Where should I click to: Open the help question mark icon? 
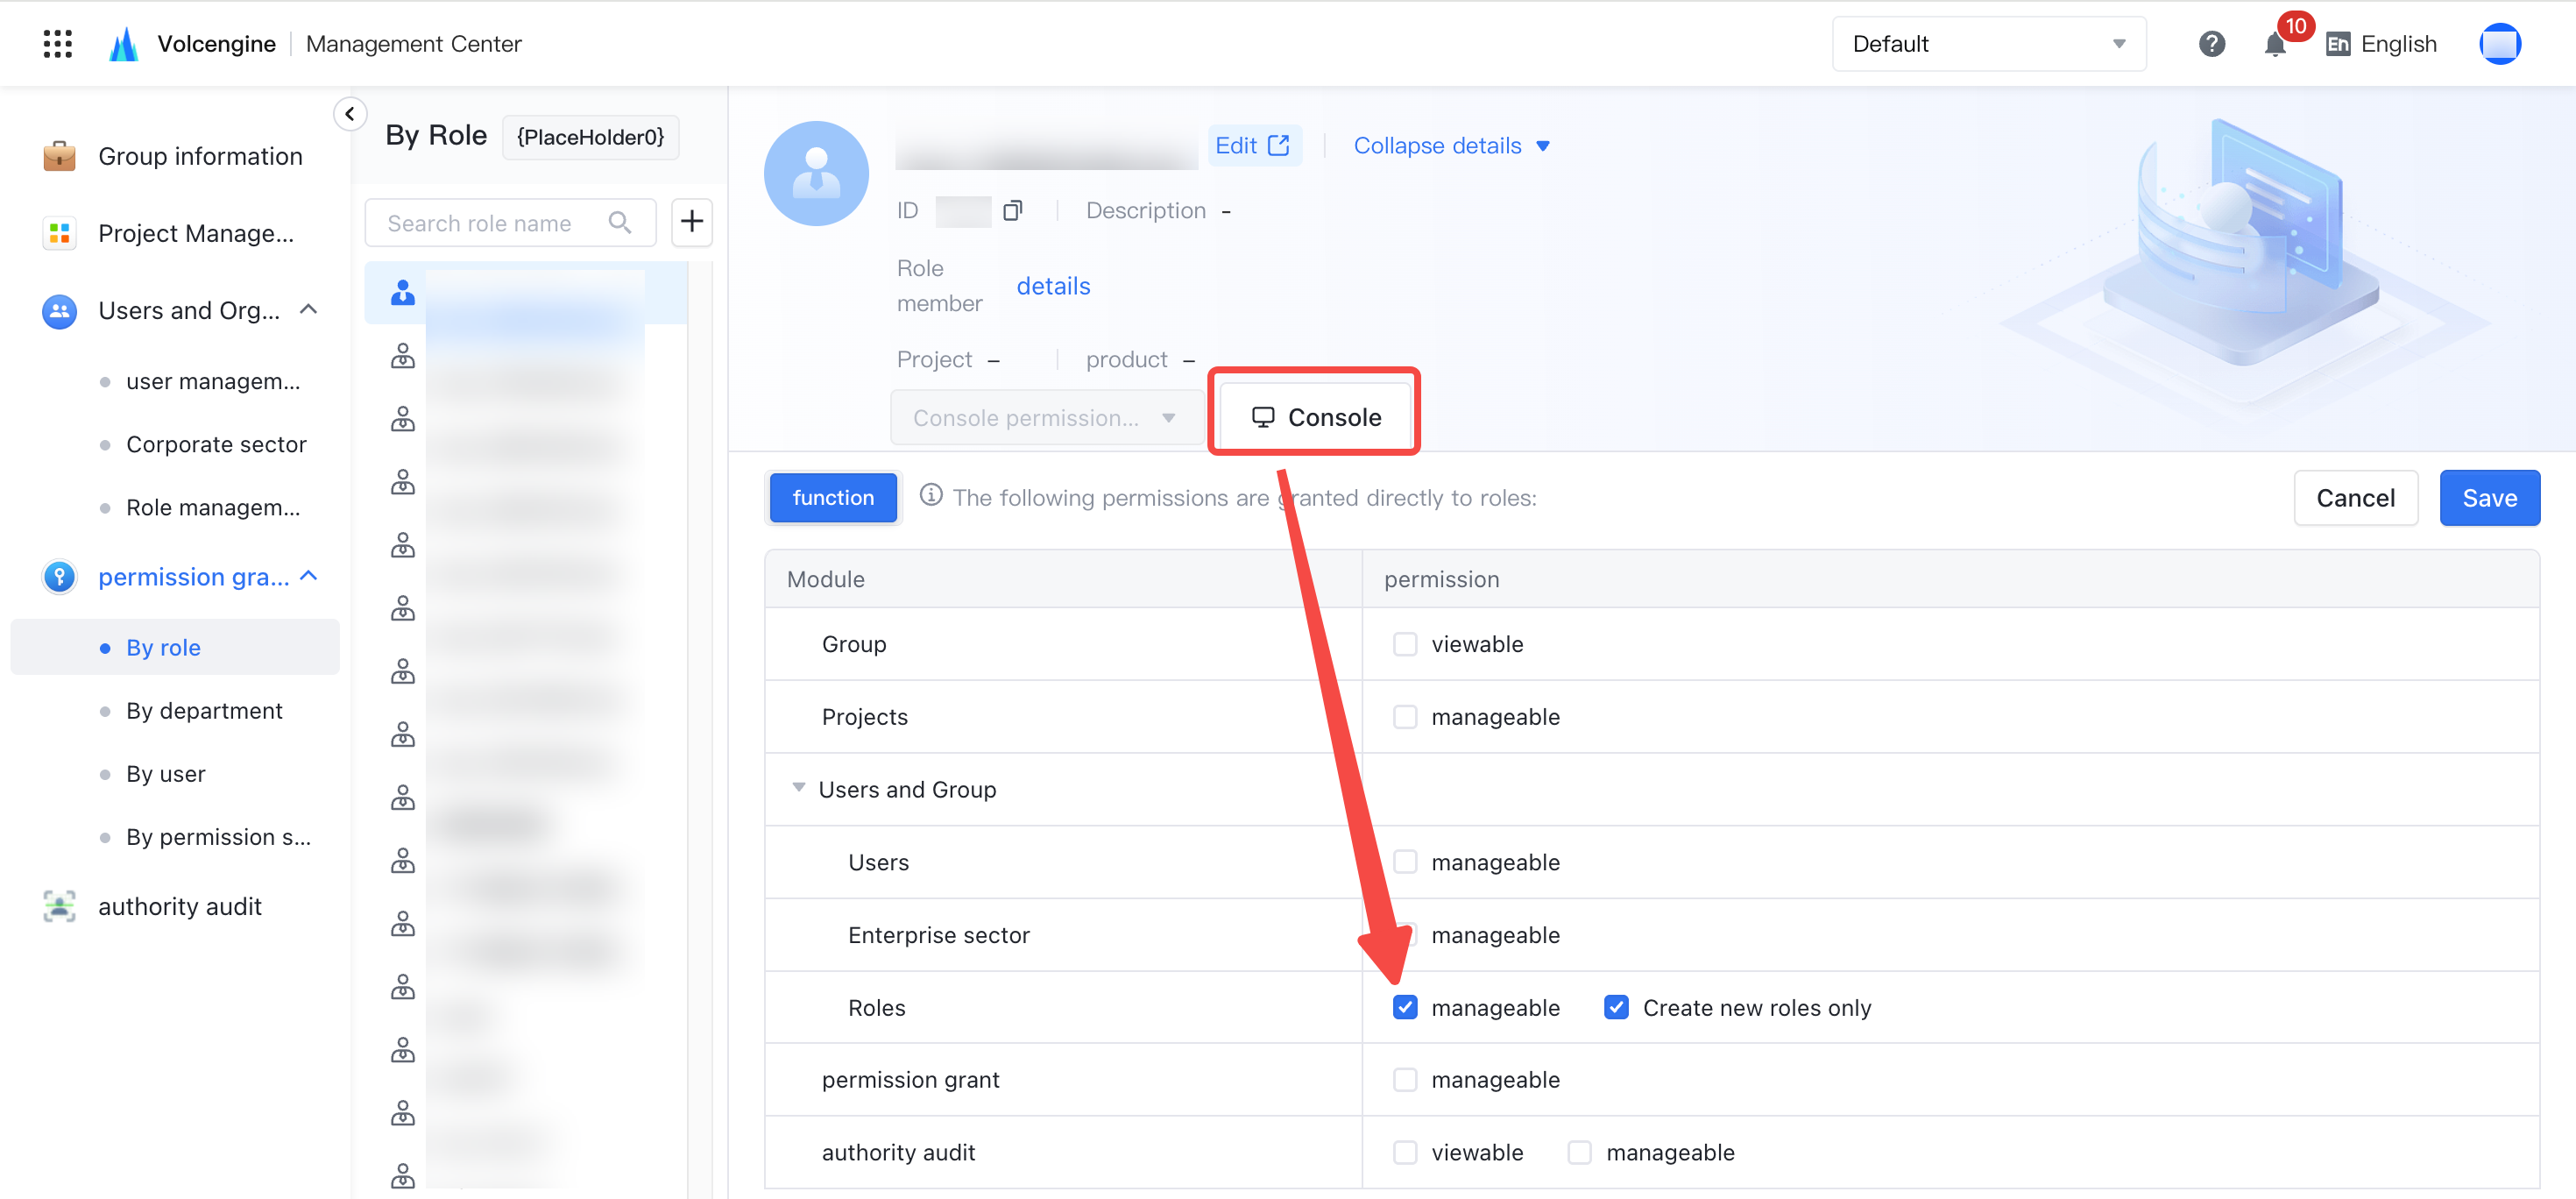point(2211,44)
